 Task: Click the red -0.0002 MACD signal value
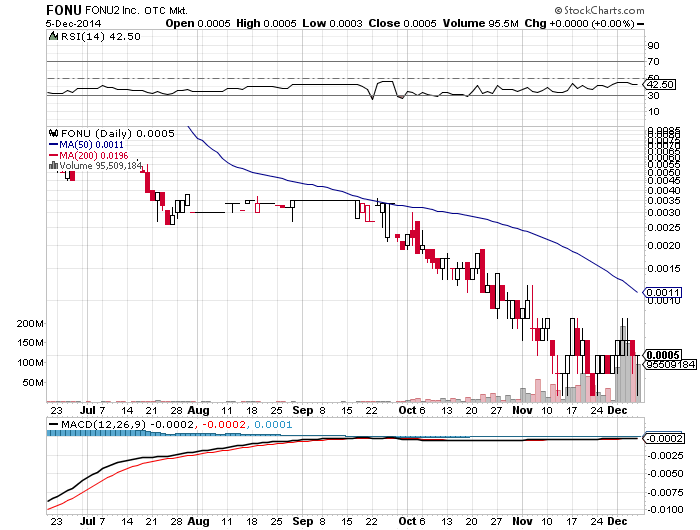[224, 424]
